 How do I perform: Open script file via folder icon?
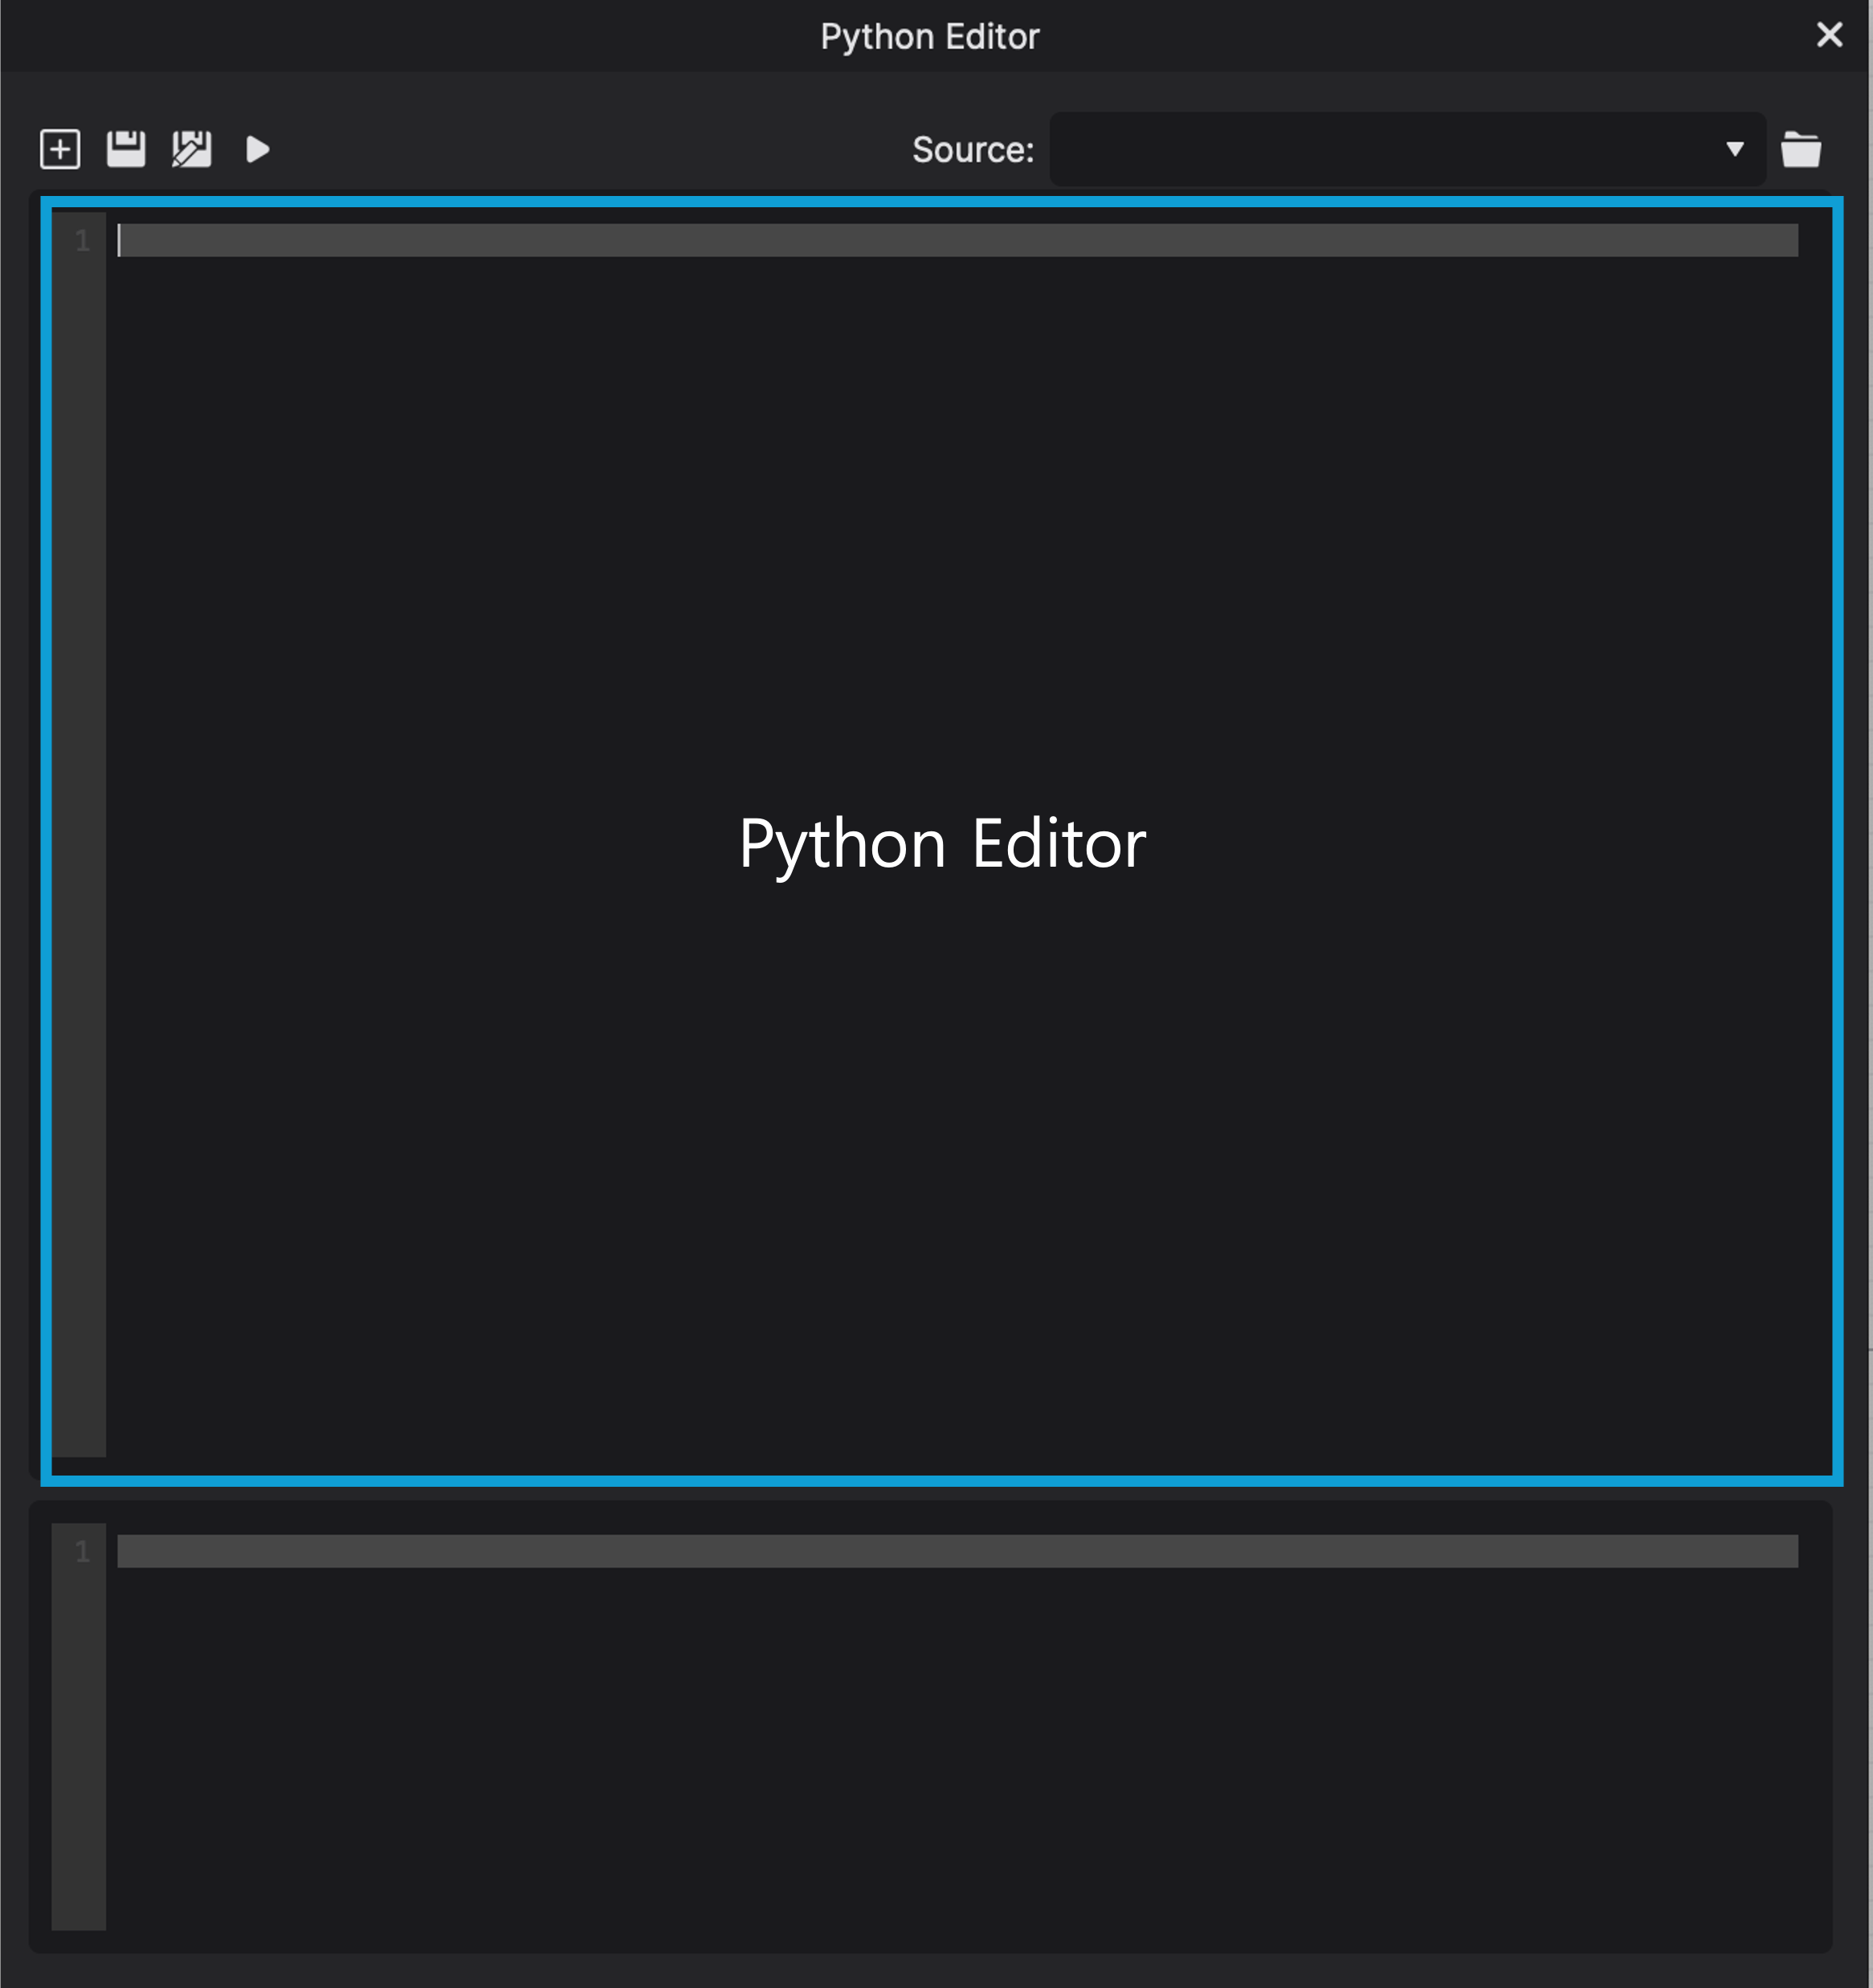(x=1800, y=149)
